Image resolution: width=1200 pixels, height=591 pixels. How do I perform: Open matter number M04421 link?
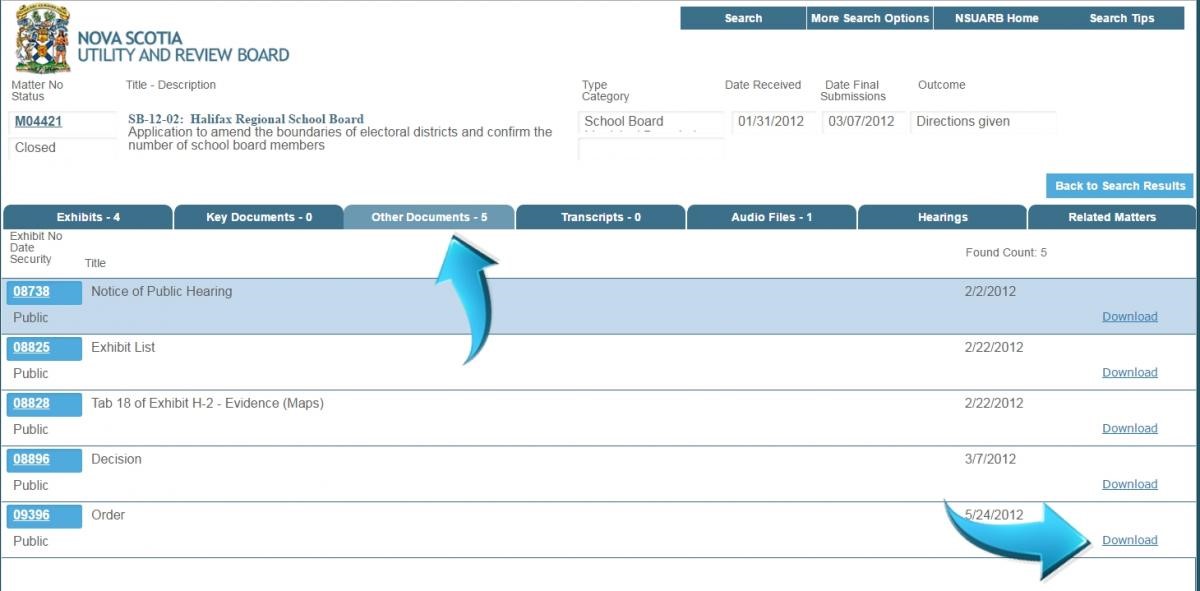[x=38, y=122]
